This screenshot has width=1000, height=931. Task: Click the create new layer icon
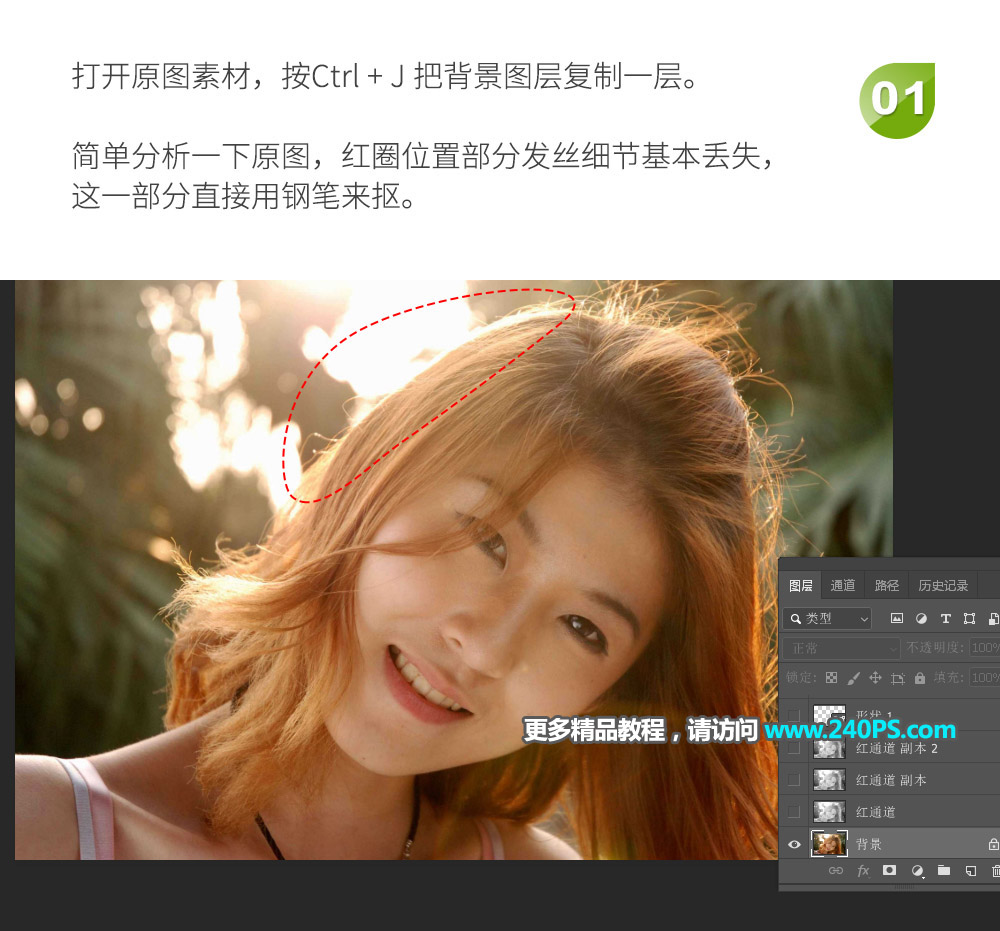[970, 871]
